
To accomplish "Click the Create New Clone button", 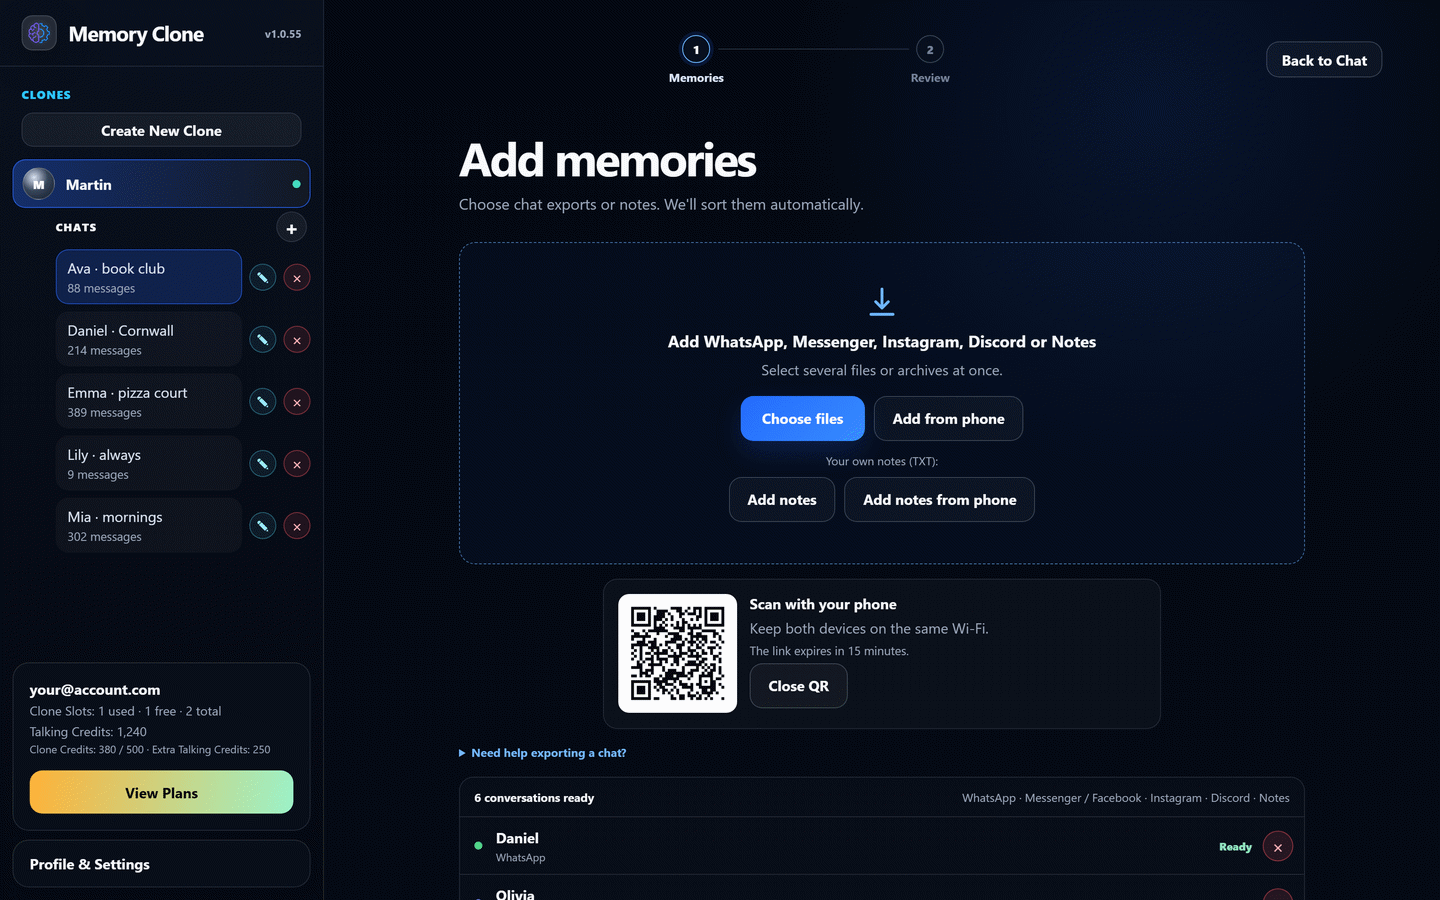I will click(161, 130).
